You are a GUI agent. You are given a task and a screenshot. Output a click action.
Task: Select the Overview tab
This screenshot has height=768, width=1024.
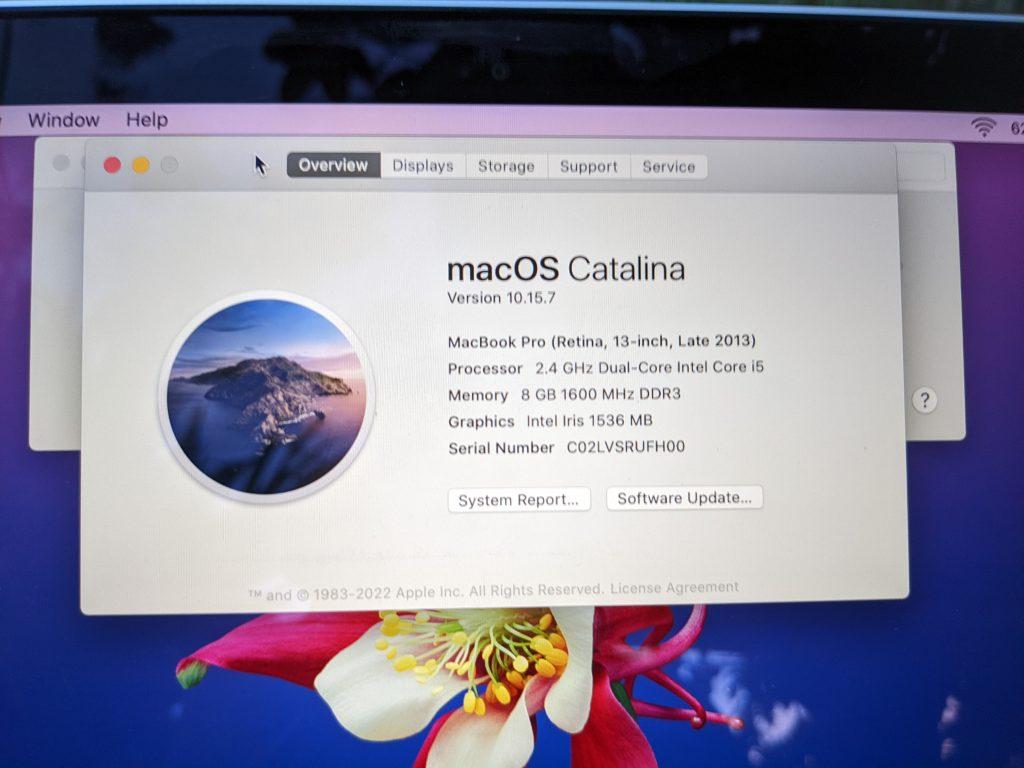[x=333, y=165]
